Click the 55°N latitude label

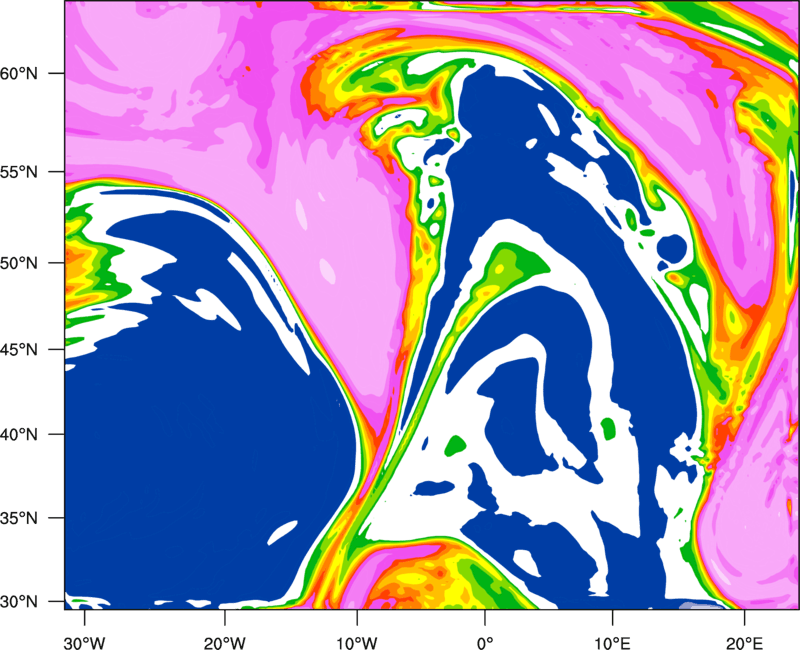pyautogui.click(x=19, y=172)
